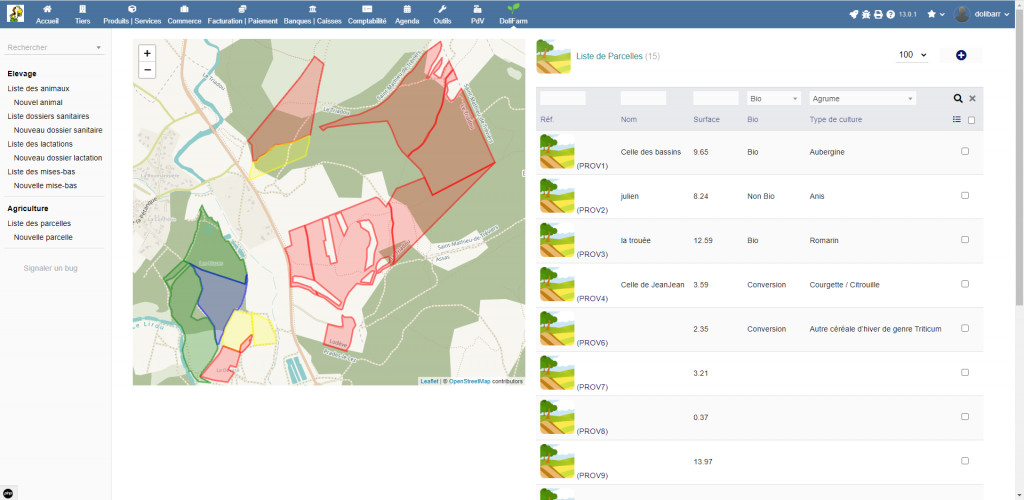Go to the Agenda menu
This screenshot has width=1024, height=500.
[x=407, y=14]
